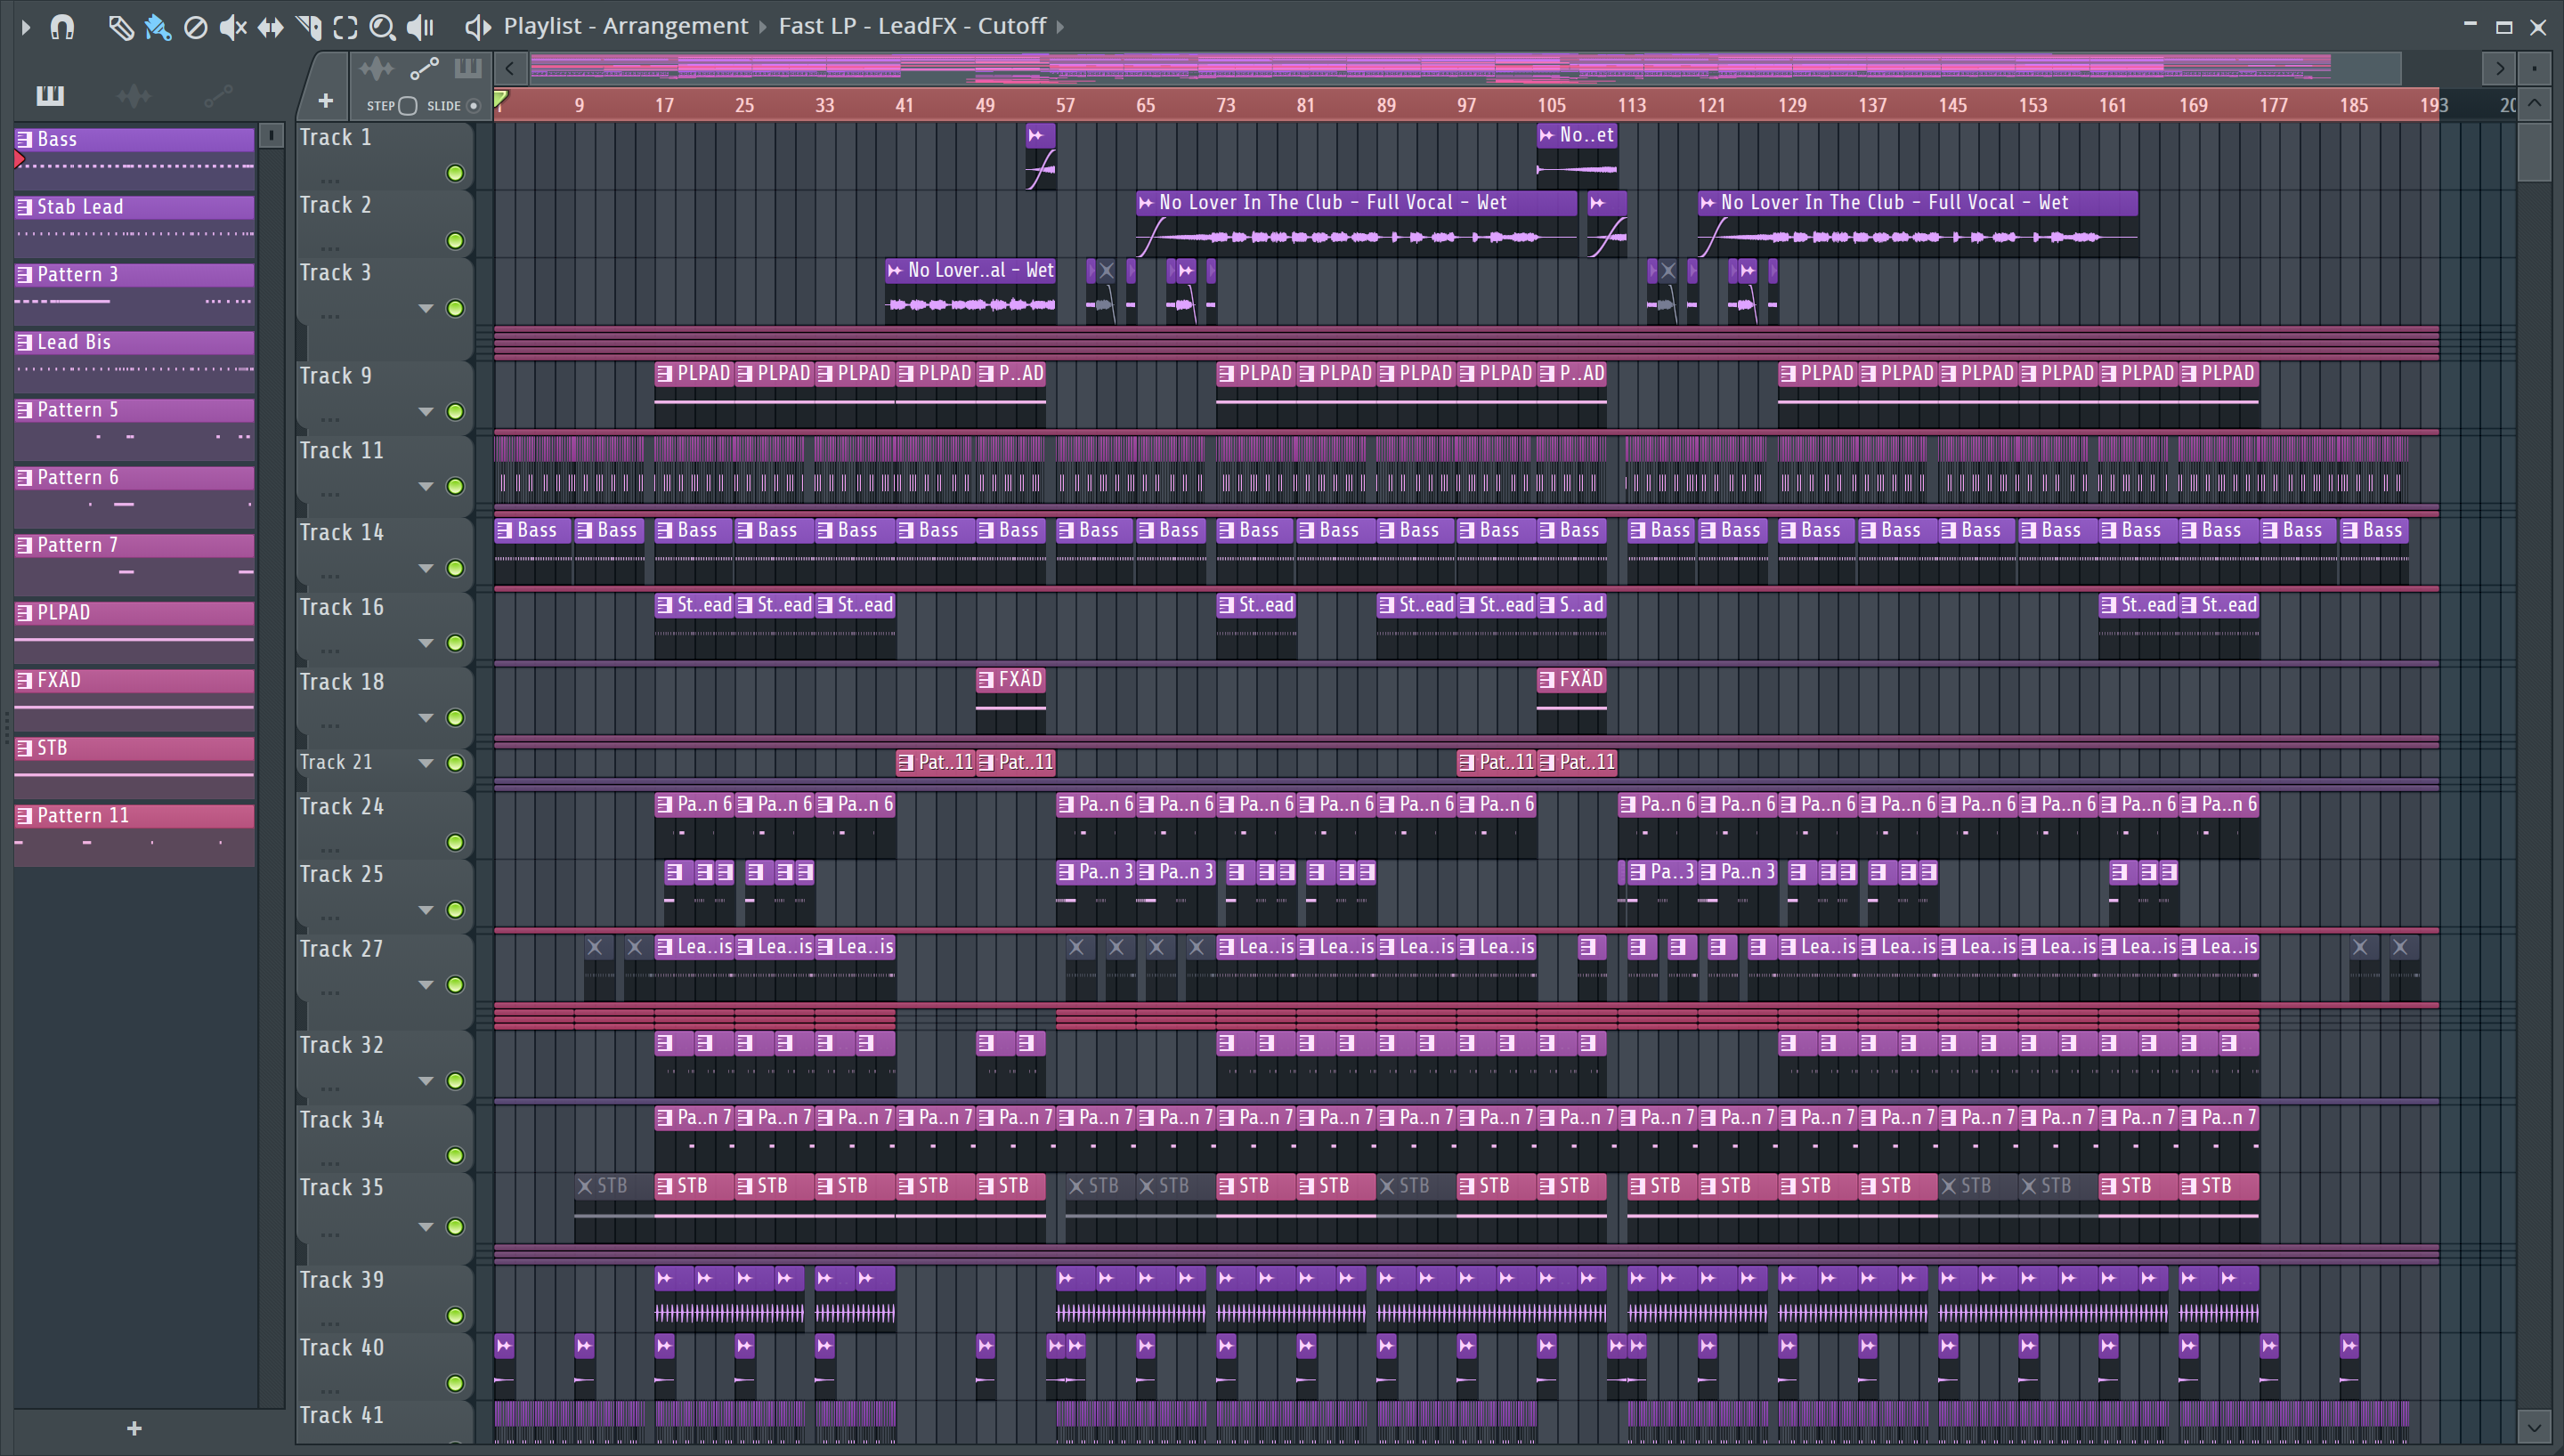Select the Paint brush tool
The width and height of the screenshot is (2564, 1456).
coord(158,27)
